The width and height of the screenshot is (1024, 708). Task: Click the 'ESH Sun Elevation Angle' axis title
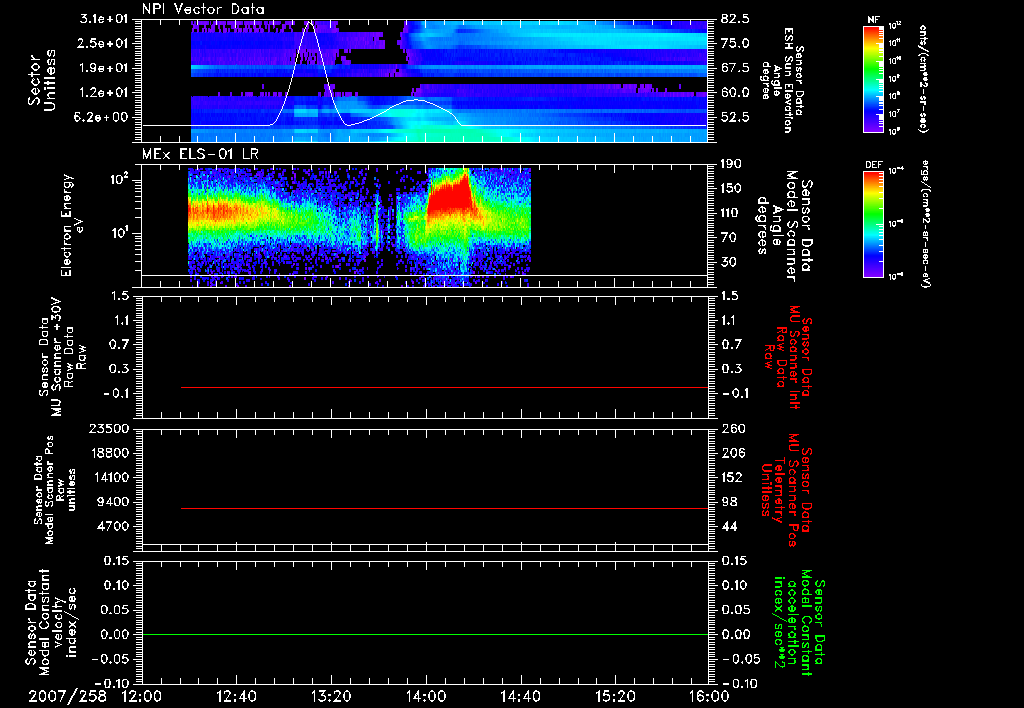click(782, 80)
